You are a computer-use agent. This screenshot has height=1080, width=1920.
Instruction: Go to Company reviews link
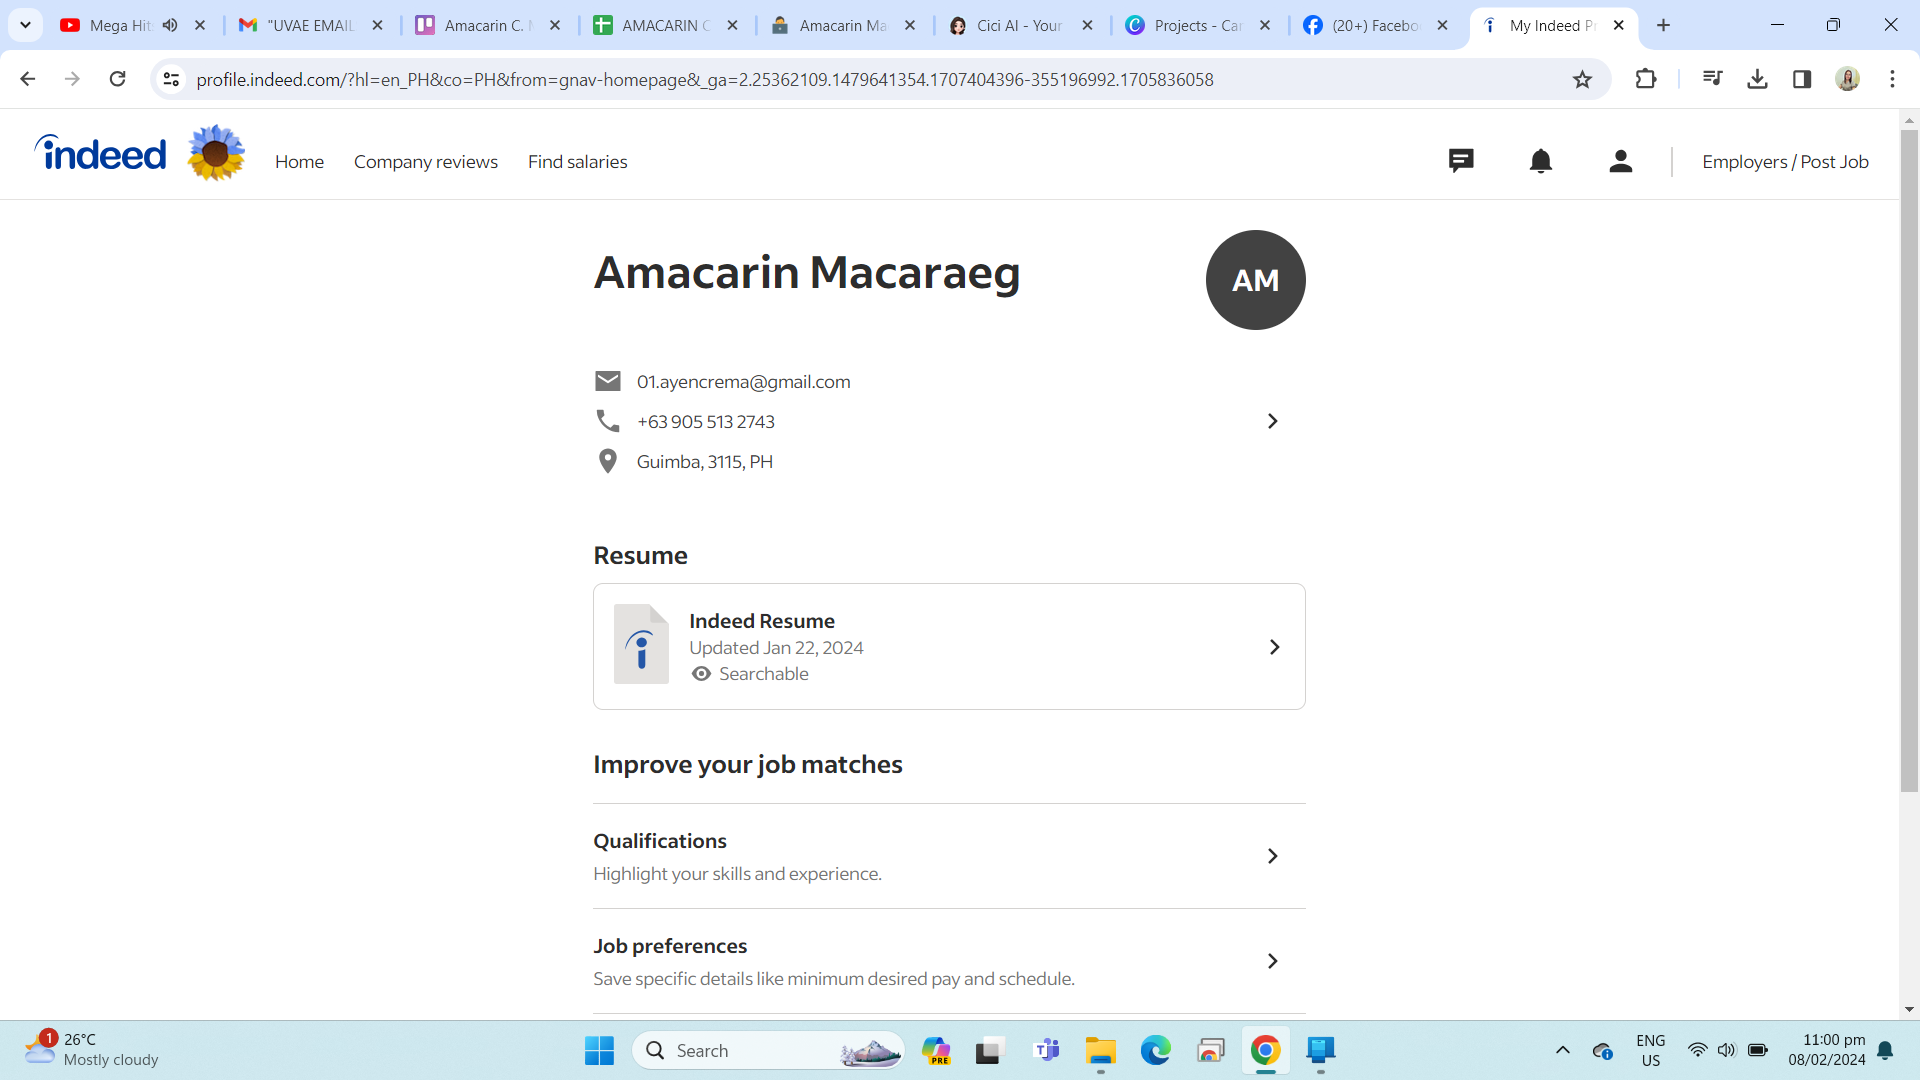425,162
